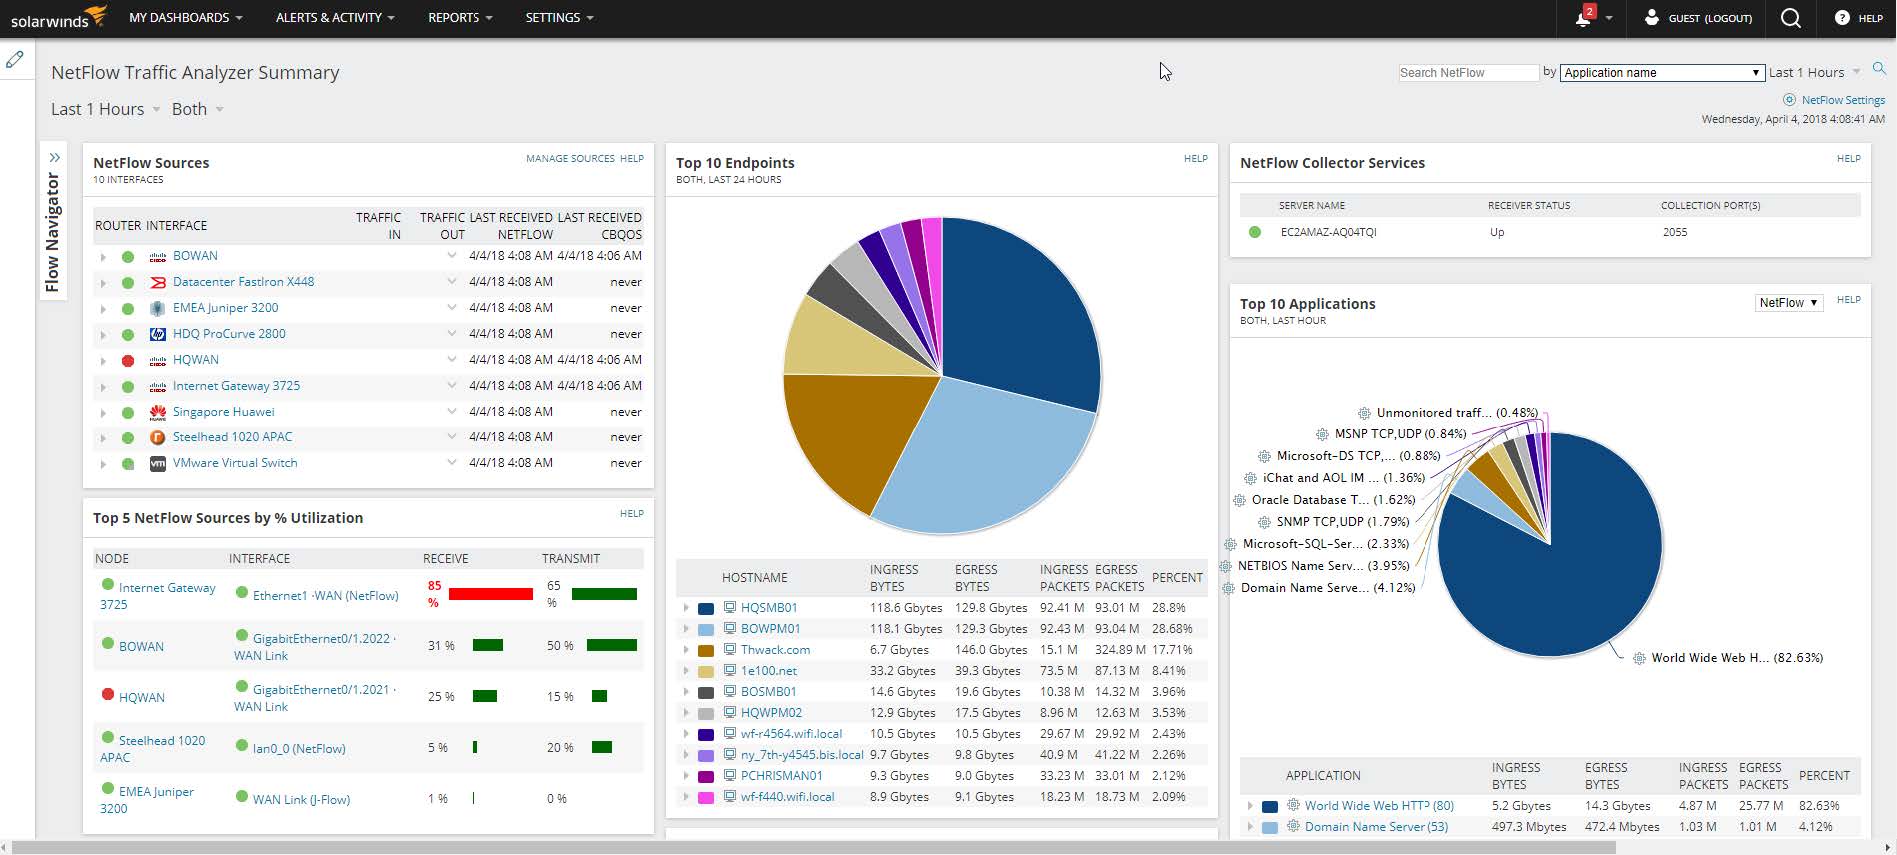This screenshot has height=855, width=1897.
Task: Click application icon beside Domain Name Server
Action: point(1293,826)
